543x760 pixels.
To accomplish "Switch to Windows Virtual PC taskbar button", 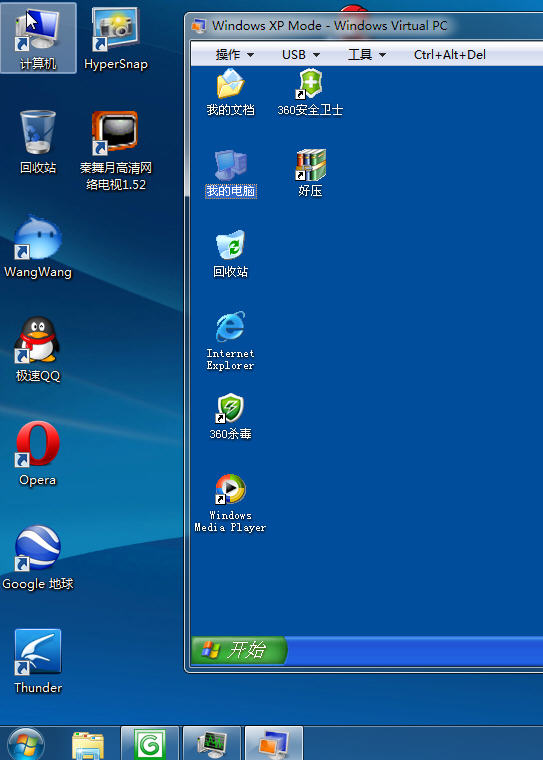I will click(x=274, y=744).
